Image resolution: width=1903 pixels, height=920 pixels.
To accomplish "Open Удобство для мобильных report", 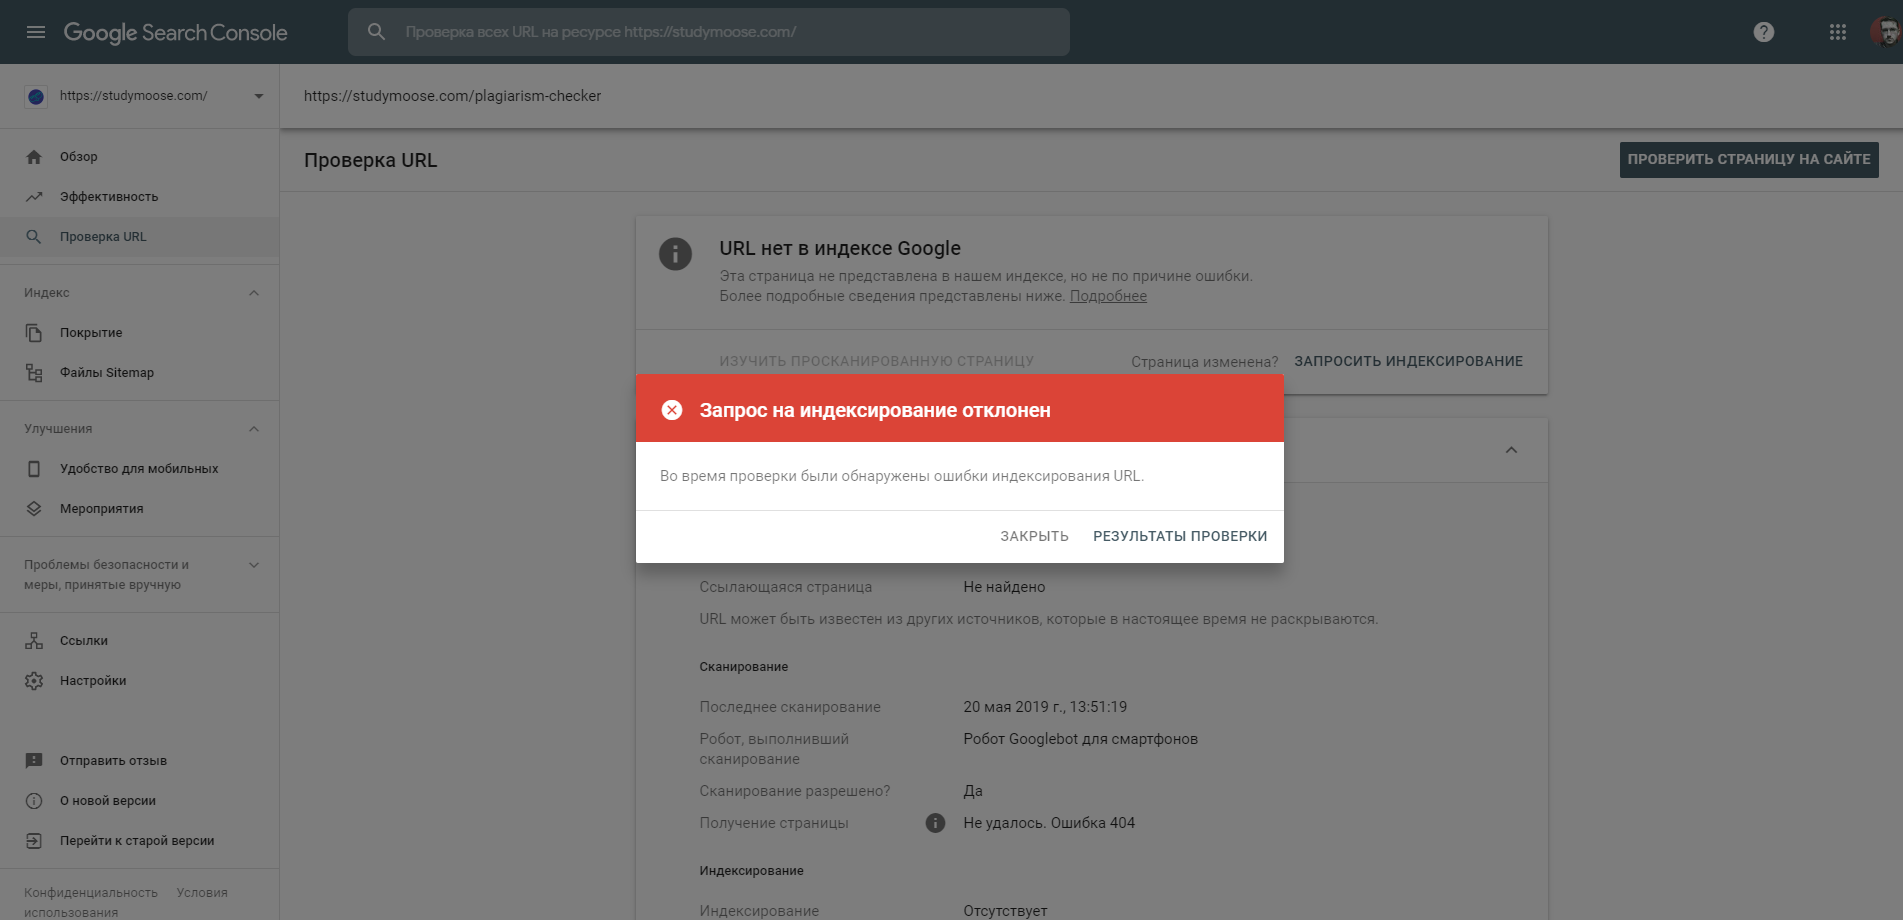I will [x=139, y=469].
